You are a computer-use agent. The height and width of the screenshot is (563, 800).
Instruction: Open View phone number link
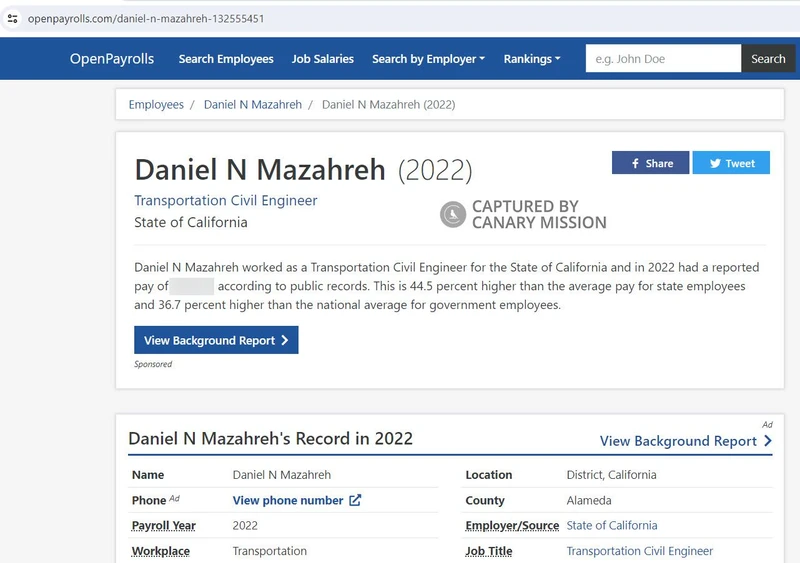288,500
